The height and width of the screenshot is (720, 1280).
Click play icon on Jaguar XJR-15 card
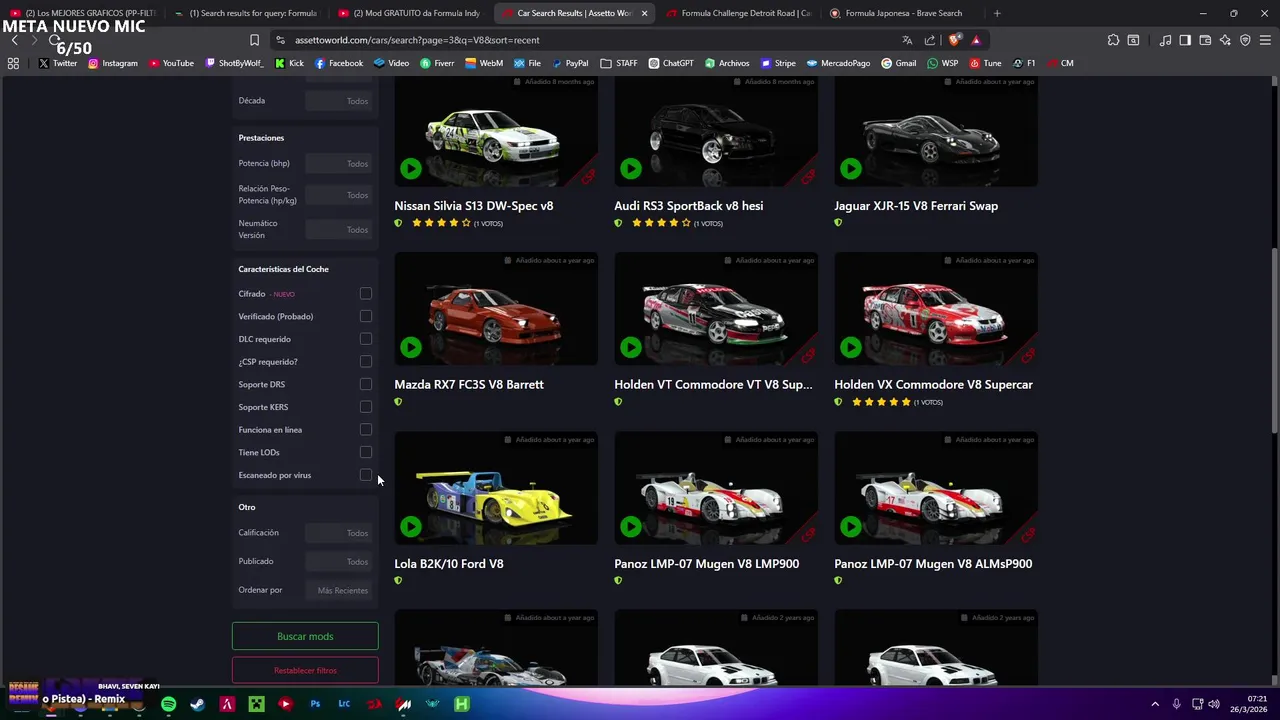coord(851,169)
